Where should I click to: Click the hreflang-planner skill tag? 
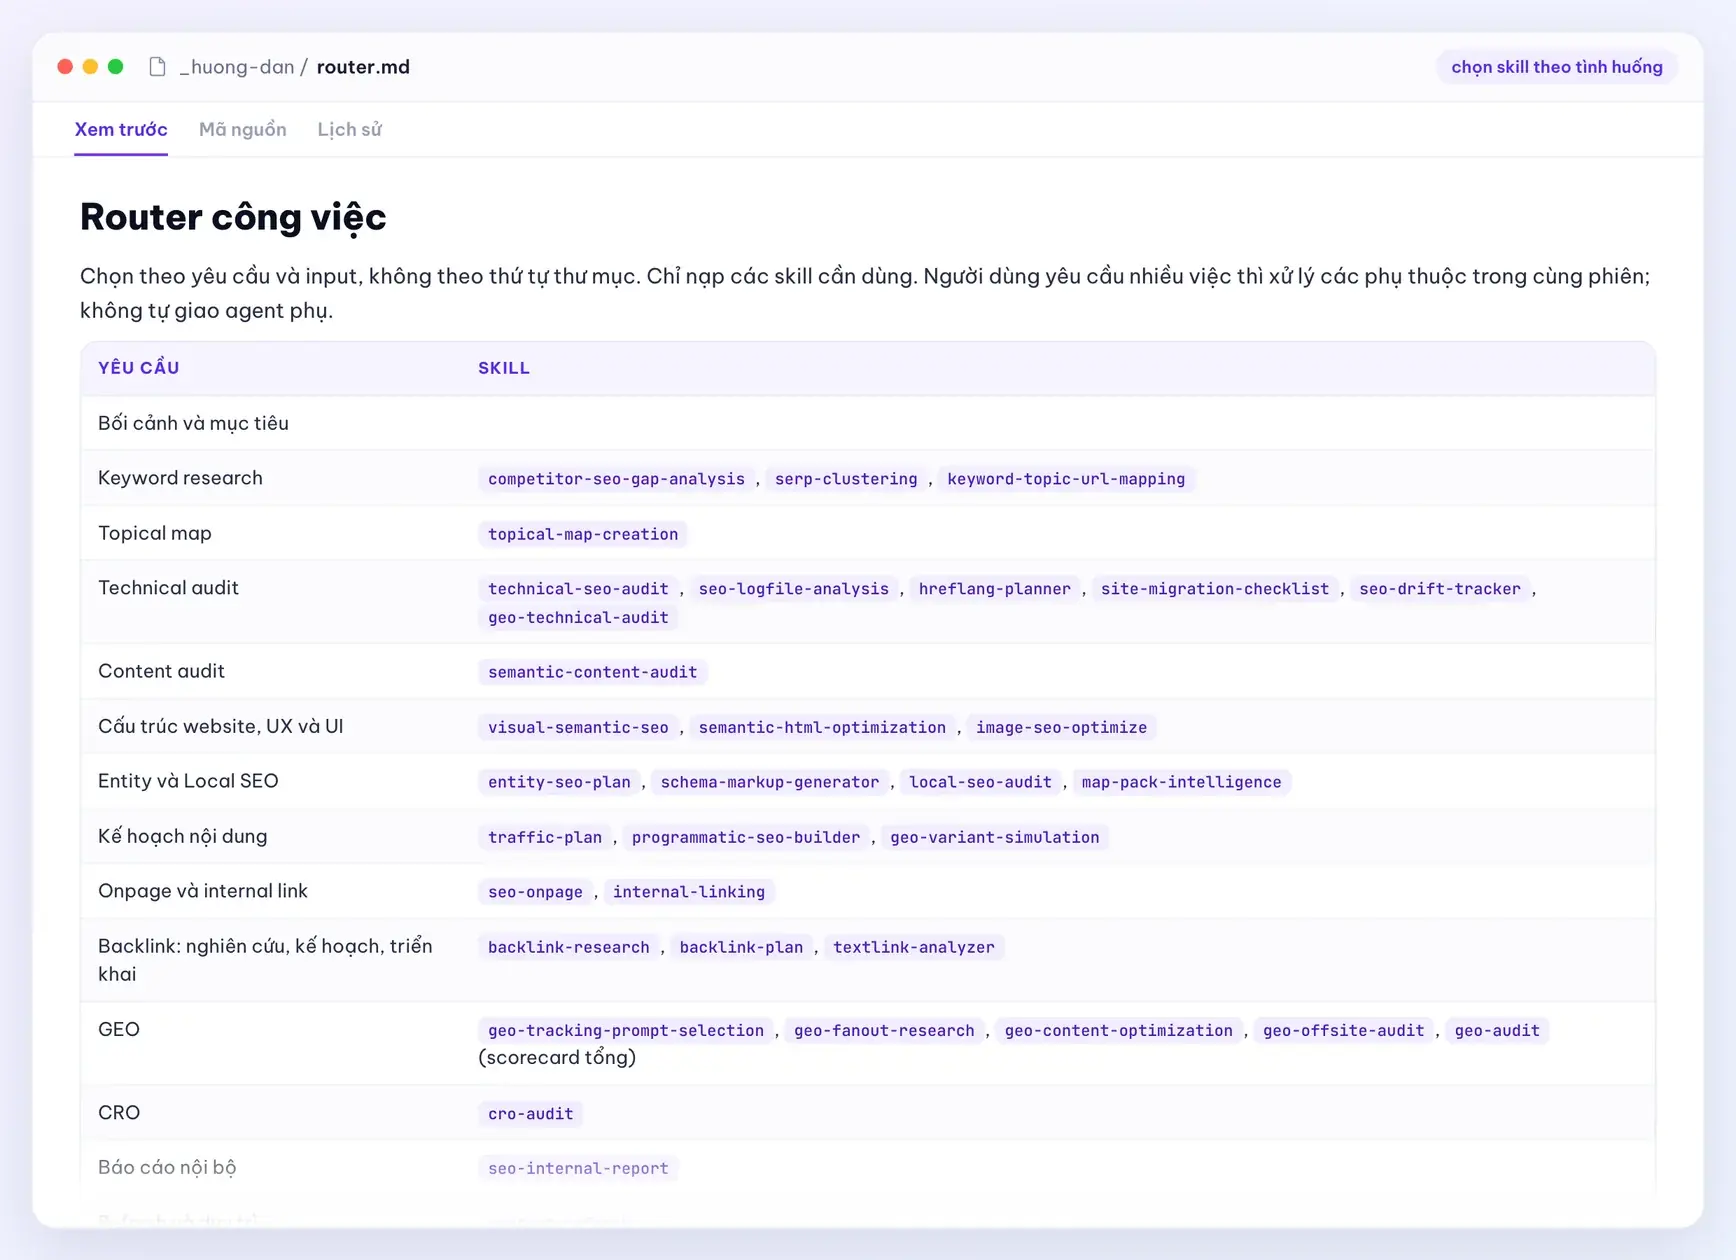coord(995,589)
